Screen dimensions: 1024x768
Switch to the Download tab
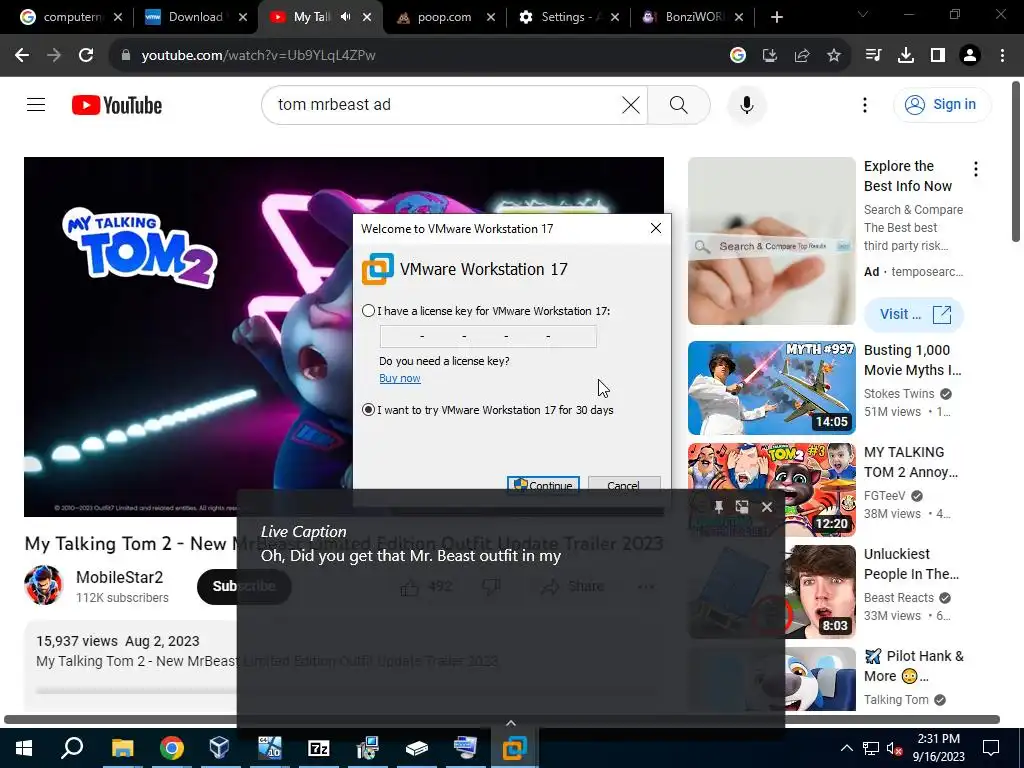pos(196,17)
